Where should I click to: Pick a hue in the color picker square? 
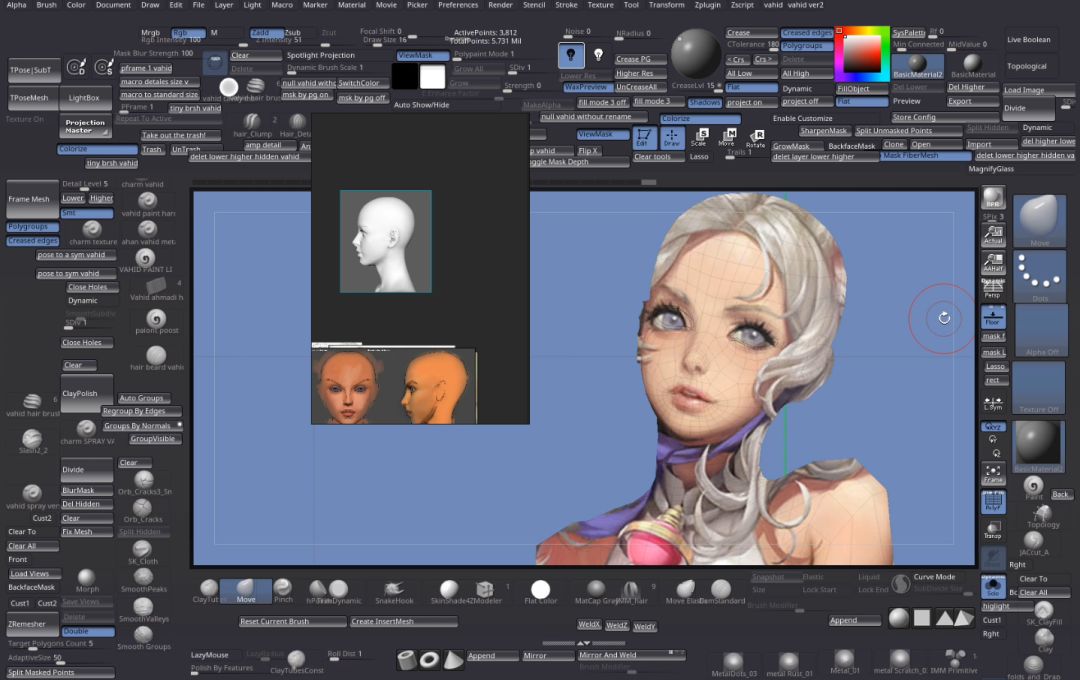point(862,54)
